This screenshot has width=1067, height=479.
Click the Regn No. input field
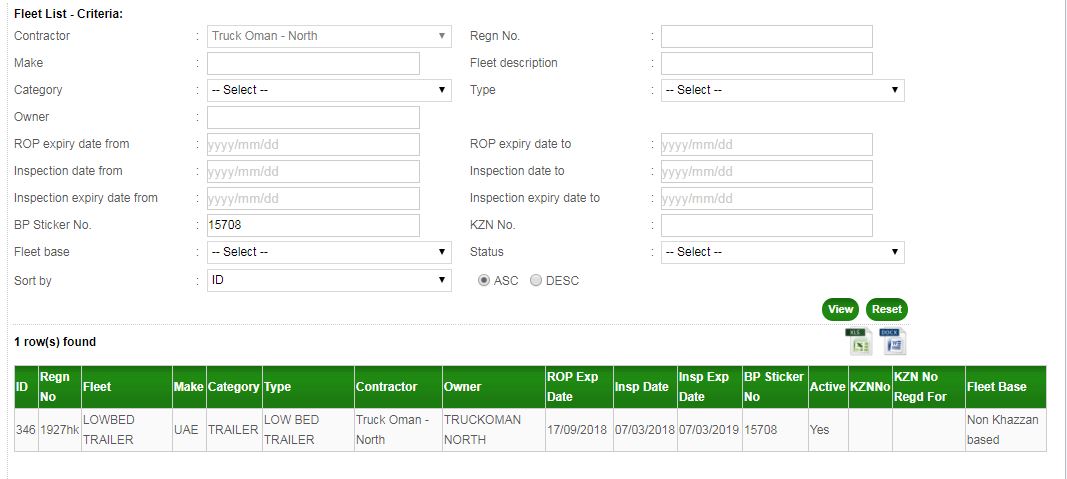[x=766, y=37]
